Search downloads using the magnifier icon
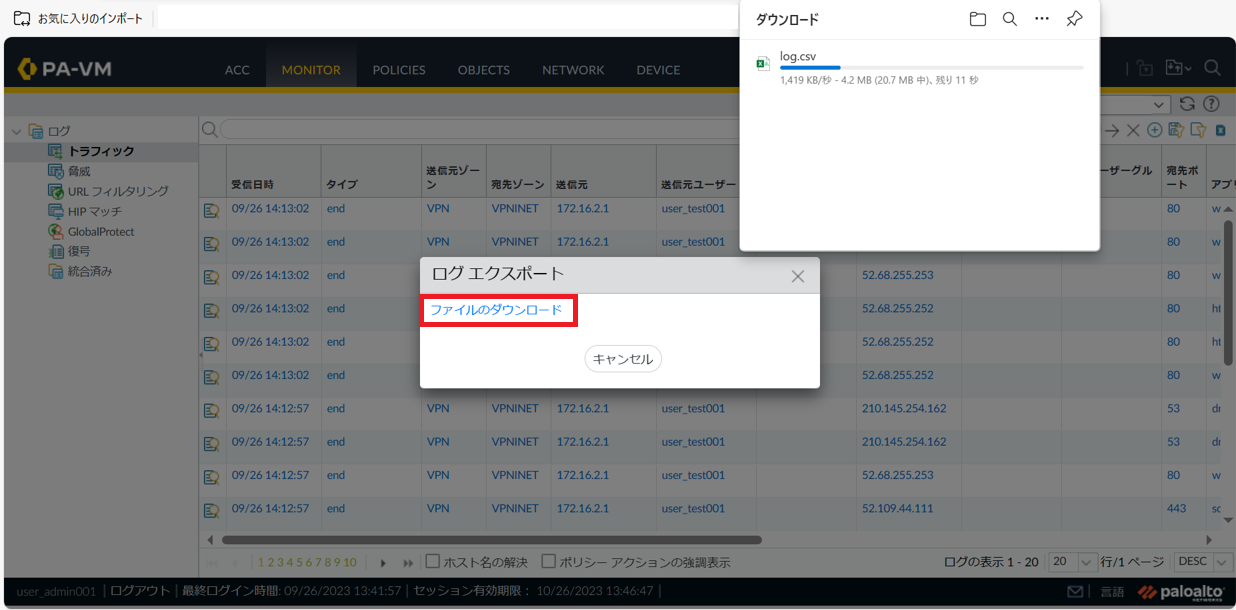 point(1010,19)
